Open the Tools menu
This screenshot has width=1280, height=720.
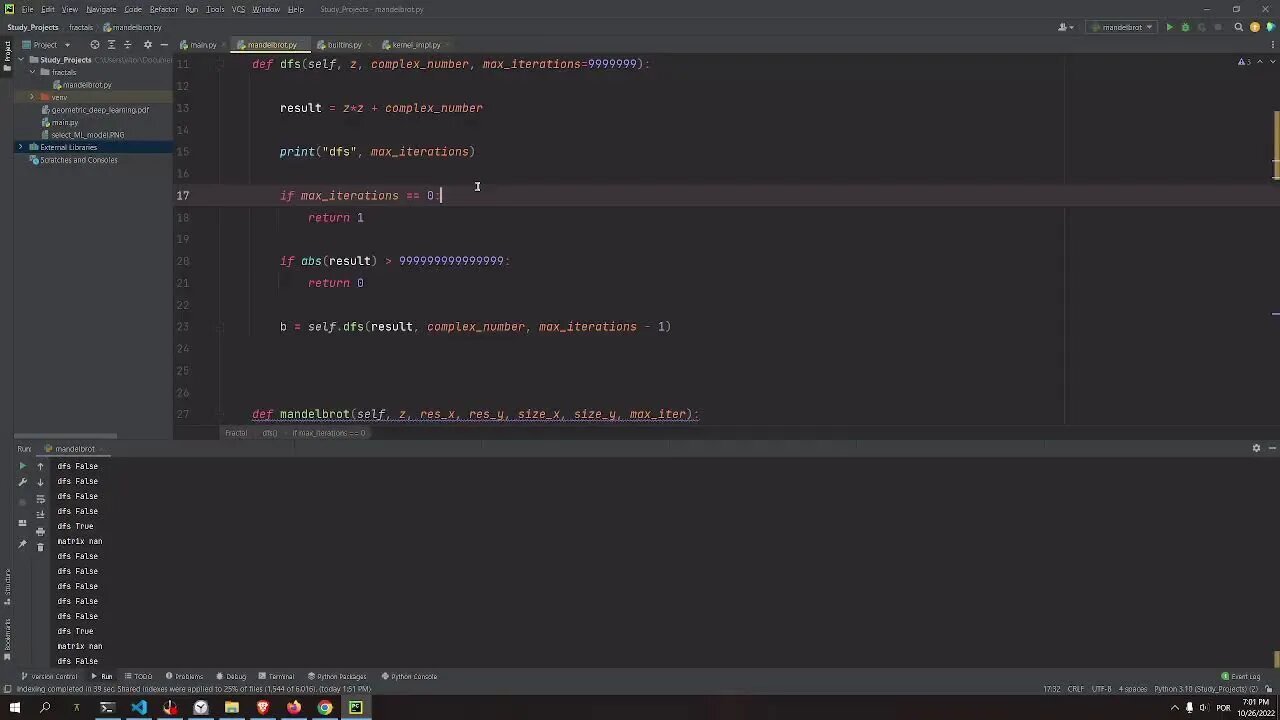tap(215, 9)
